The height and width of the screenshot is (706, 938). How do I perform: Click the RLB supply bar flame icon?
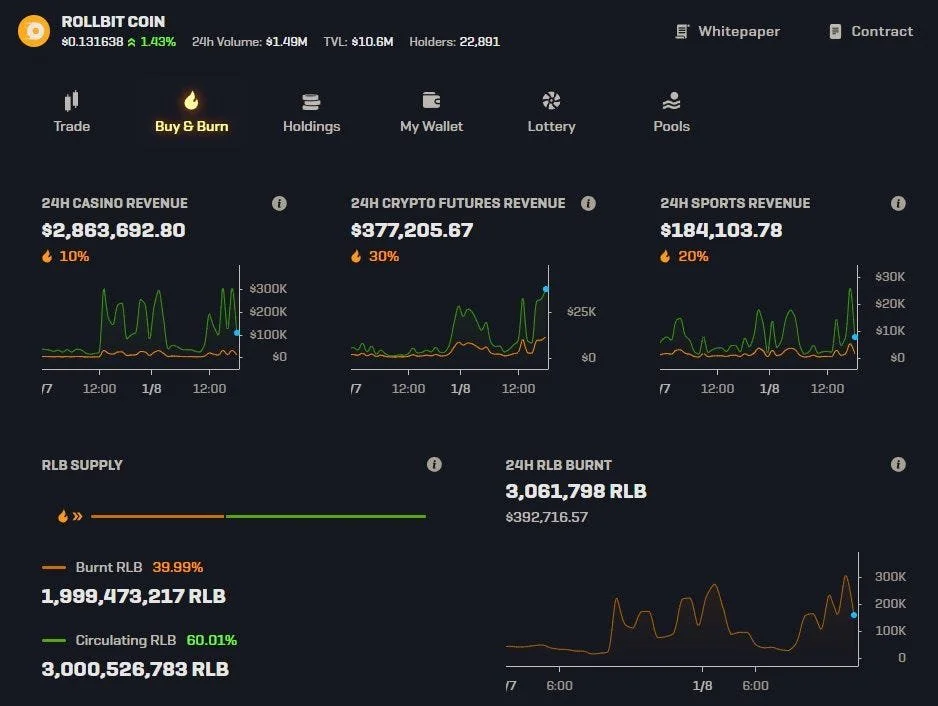pos(63,516)
